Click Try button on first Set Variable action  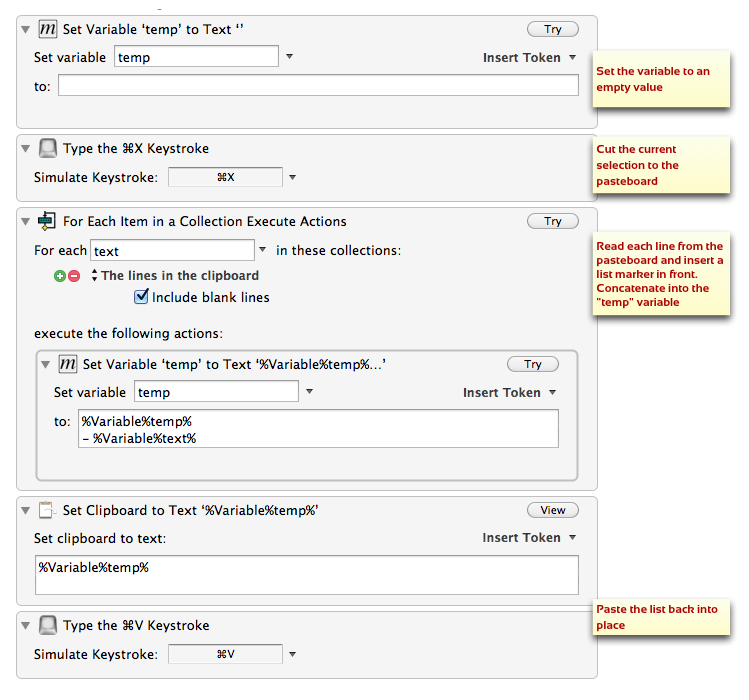point(553,29)
